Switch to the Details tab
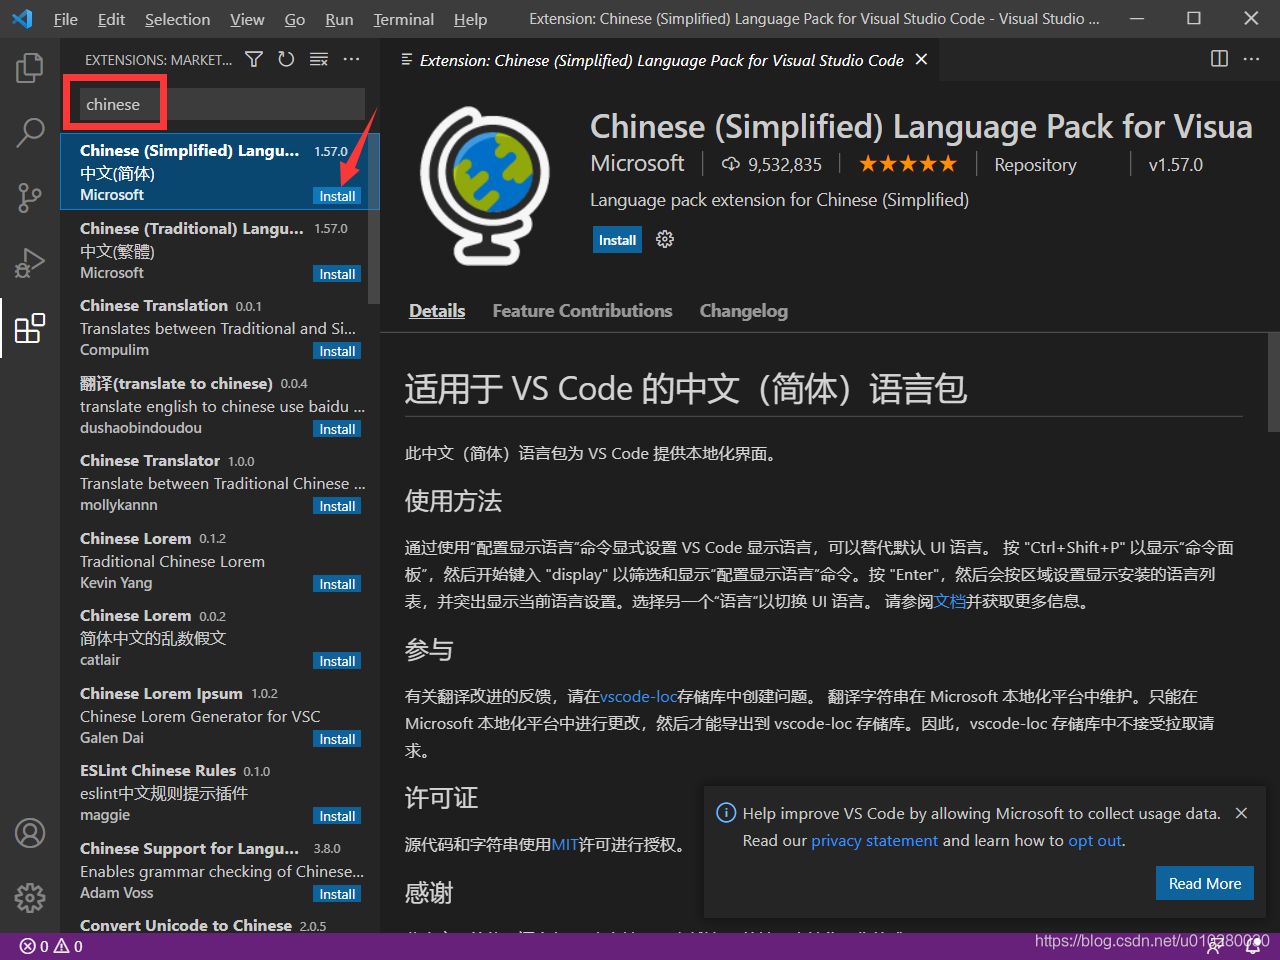 (x=437, y=311)
